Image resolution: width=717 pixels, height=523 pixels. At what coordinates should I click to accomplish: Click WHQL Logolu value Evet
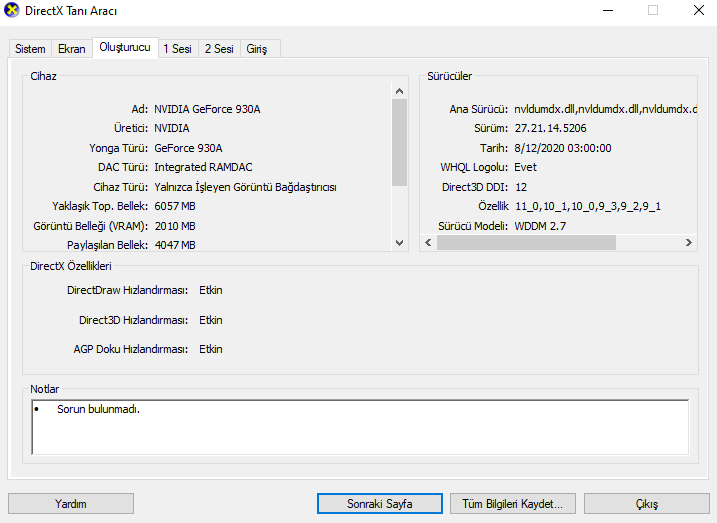525,167
